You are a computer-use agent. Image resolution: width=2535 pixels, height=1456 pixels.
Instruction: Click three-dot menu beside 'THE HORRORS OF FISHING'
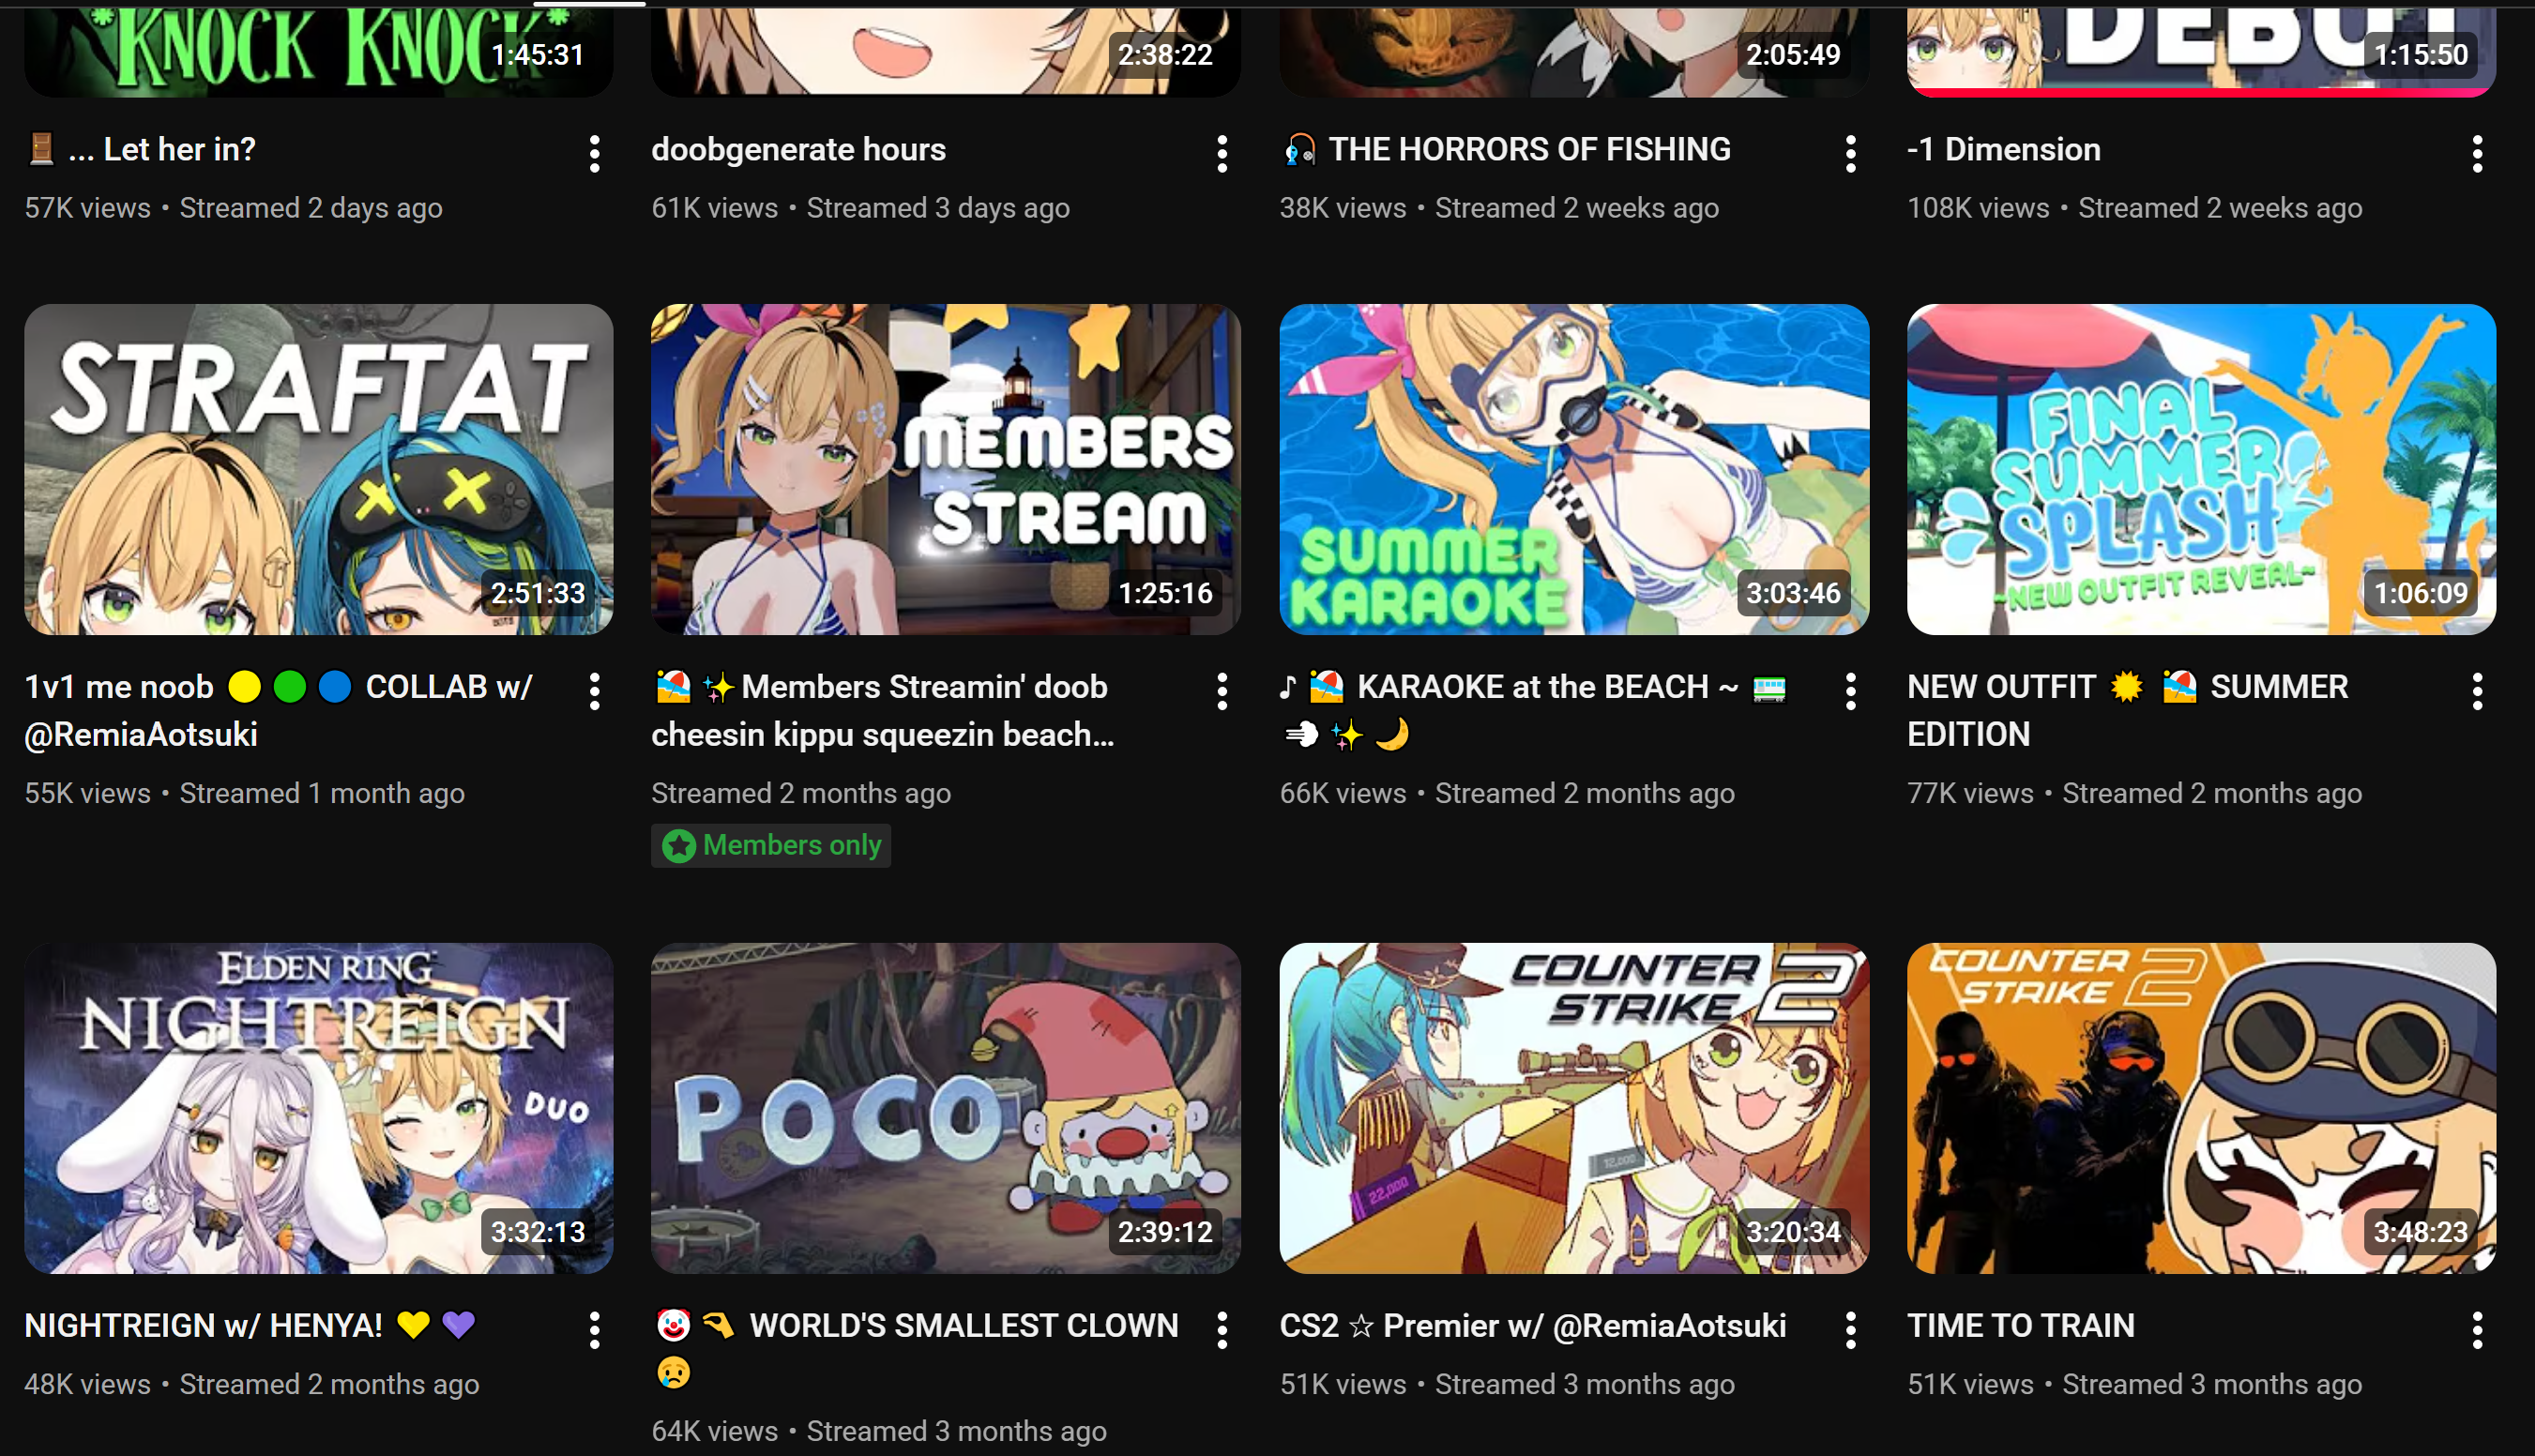tap(1851, 154)
